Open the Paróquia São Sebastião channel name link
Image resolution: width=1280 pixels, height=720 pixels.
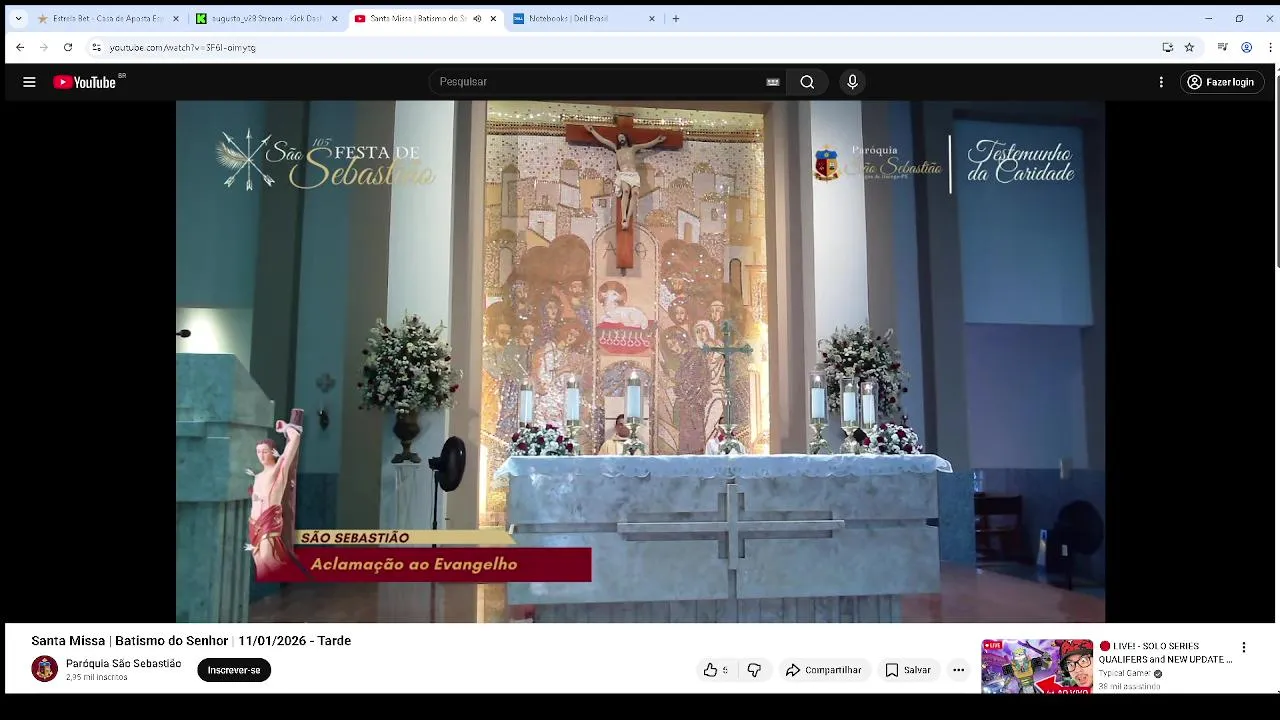click(124, 664)
